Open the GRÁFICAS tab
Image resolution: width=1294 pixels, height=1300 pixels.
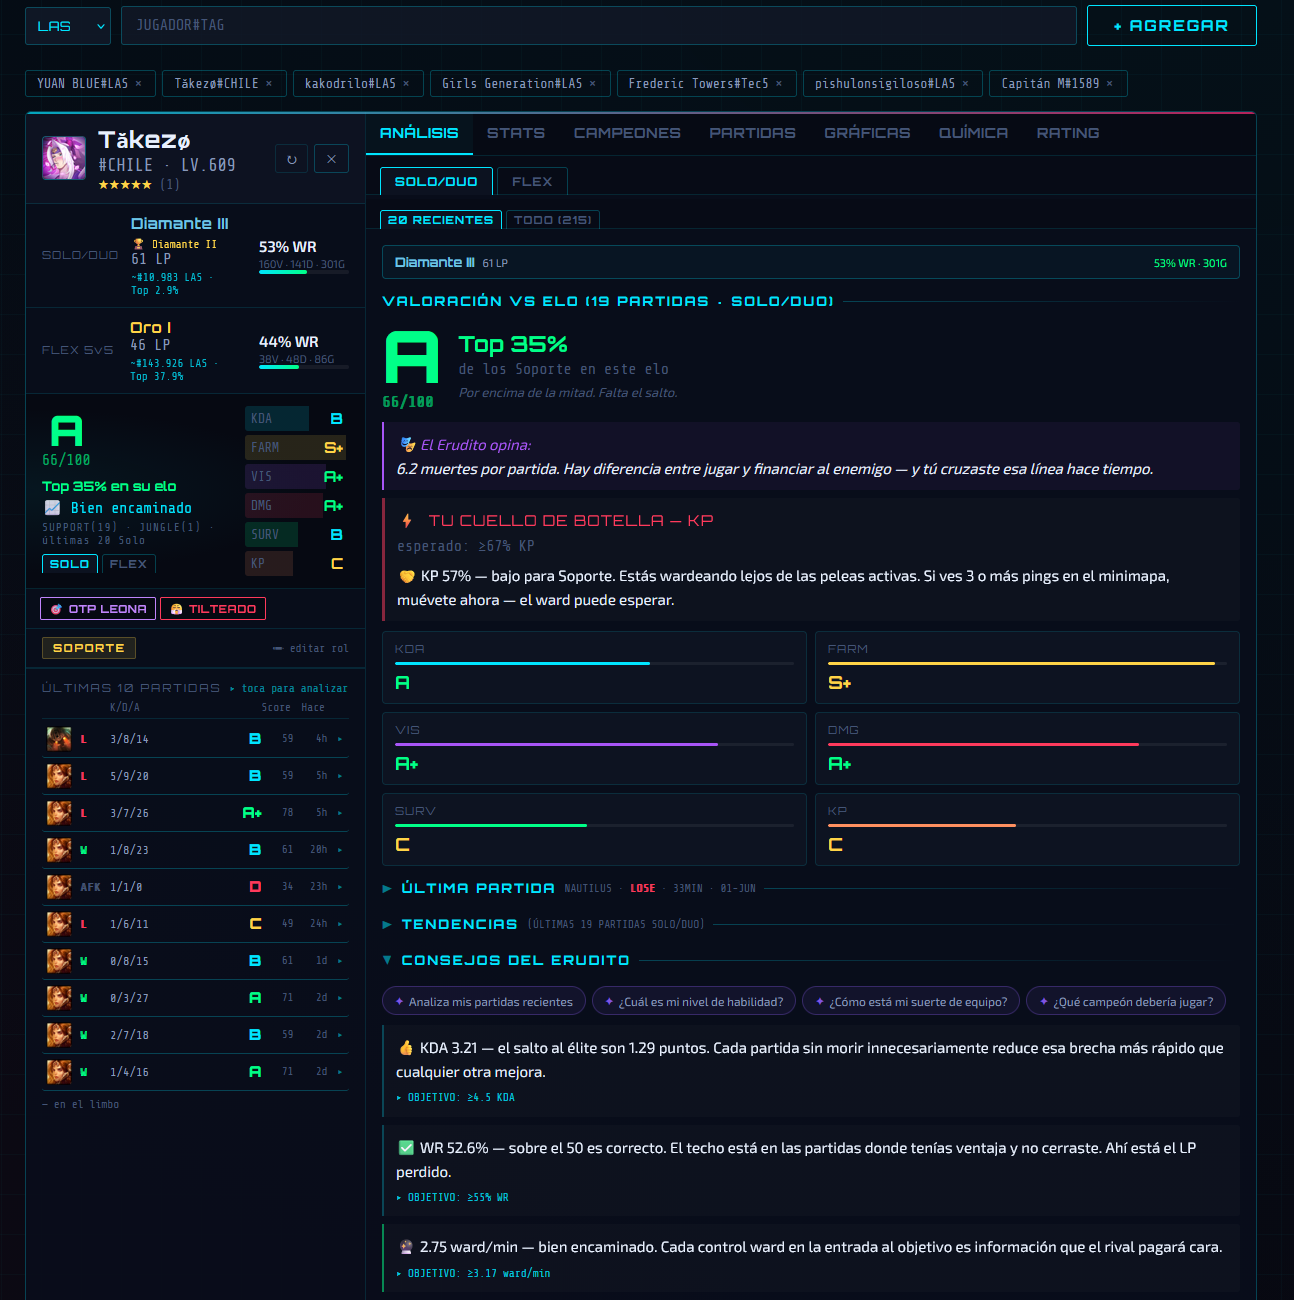point(867,133)
